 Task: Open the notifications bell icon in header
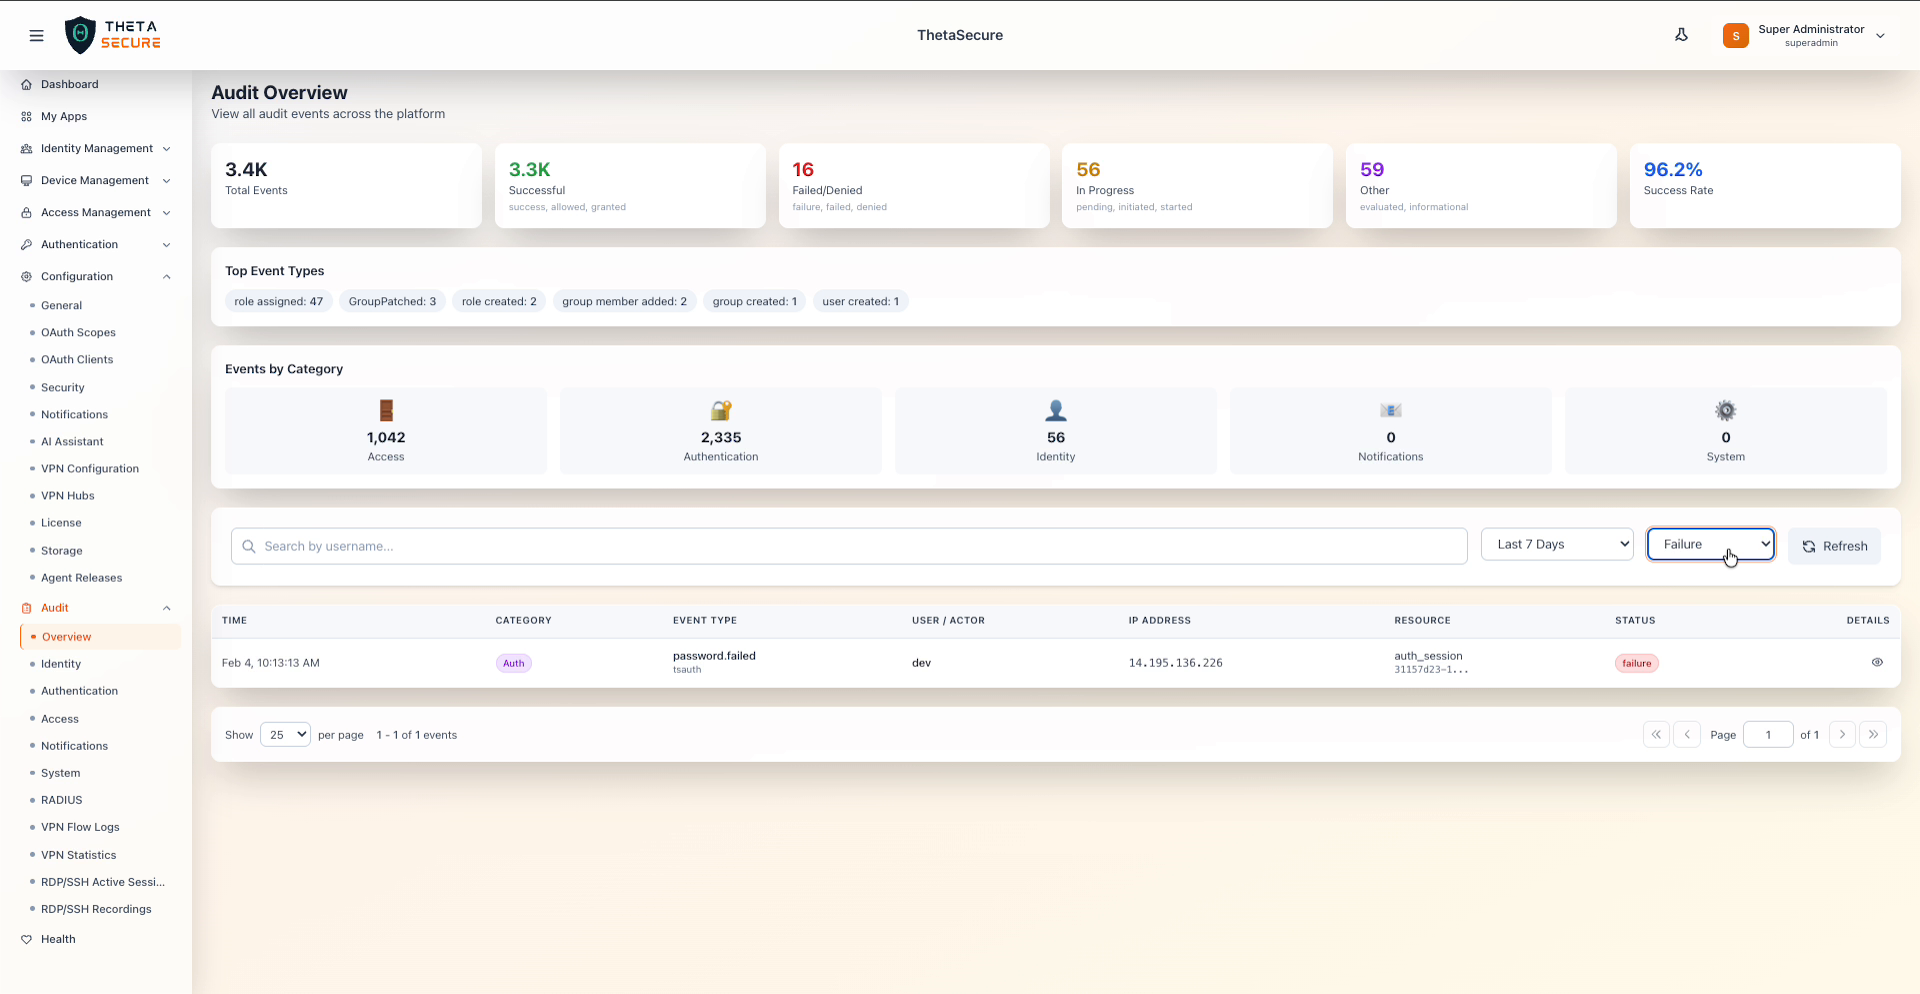(1681, 35)
